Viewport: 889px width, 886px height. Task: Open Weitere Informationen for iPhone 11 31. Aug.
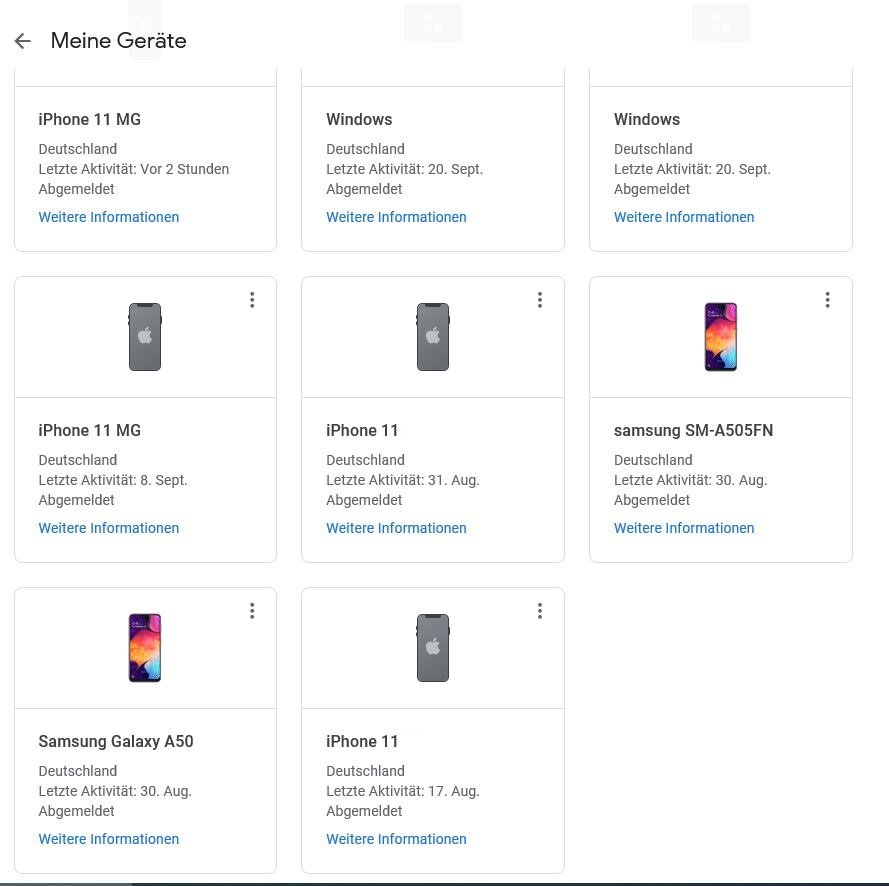[x=396, y=528]
